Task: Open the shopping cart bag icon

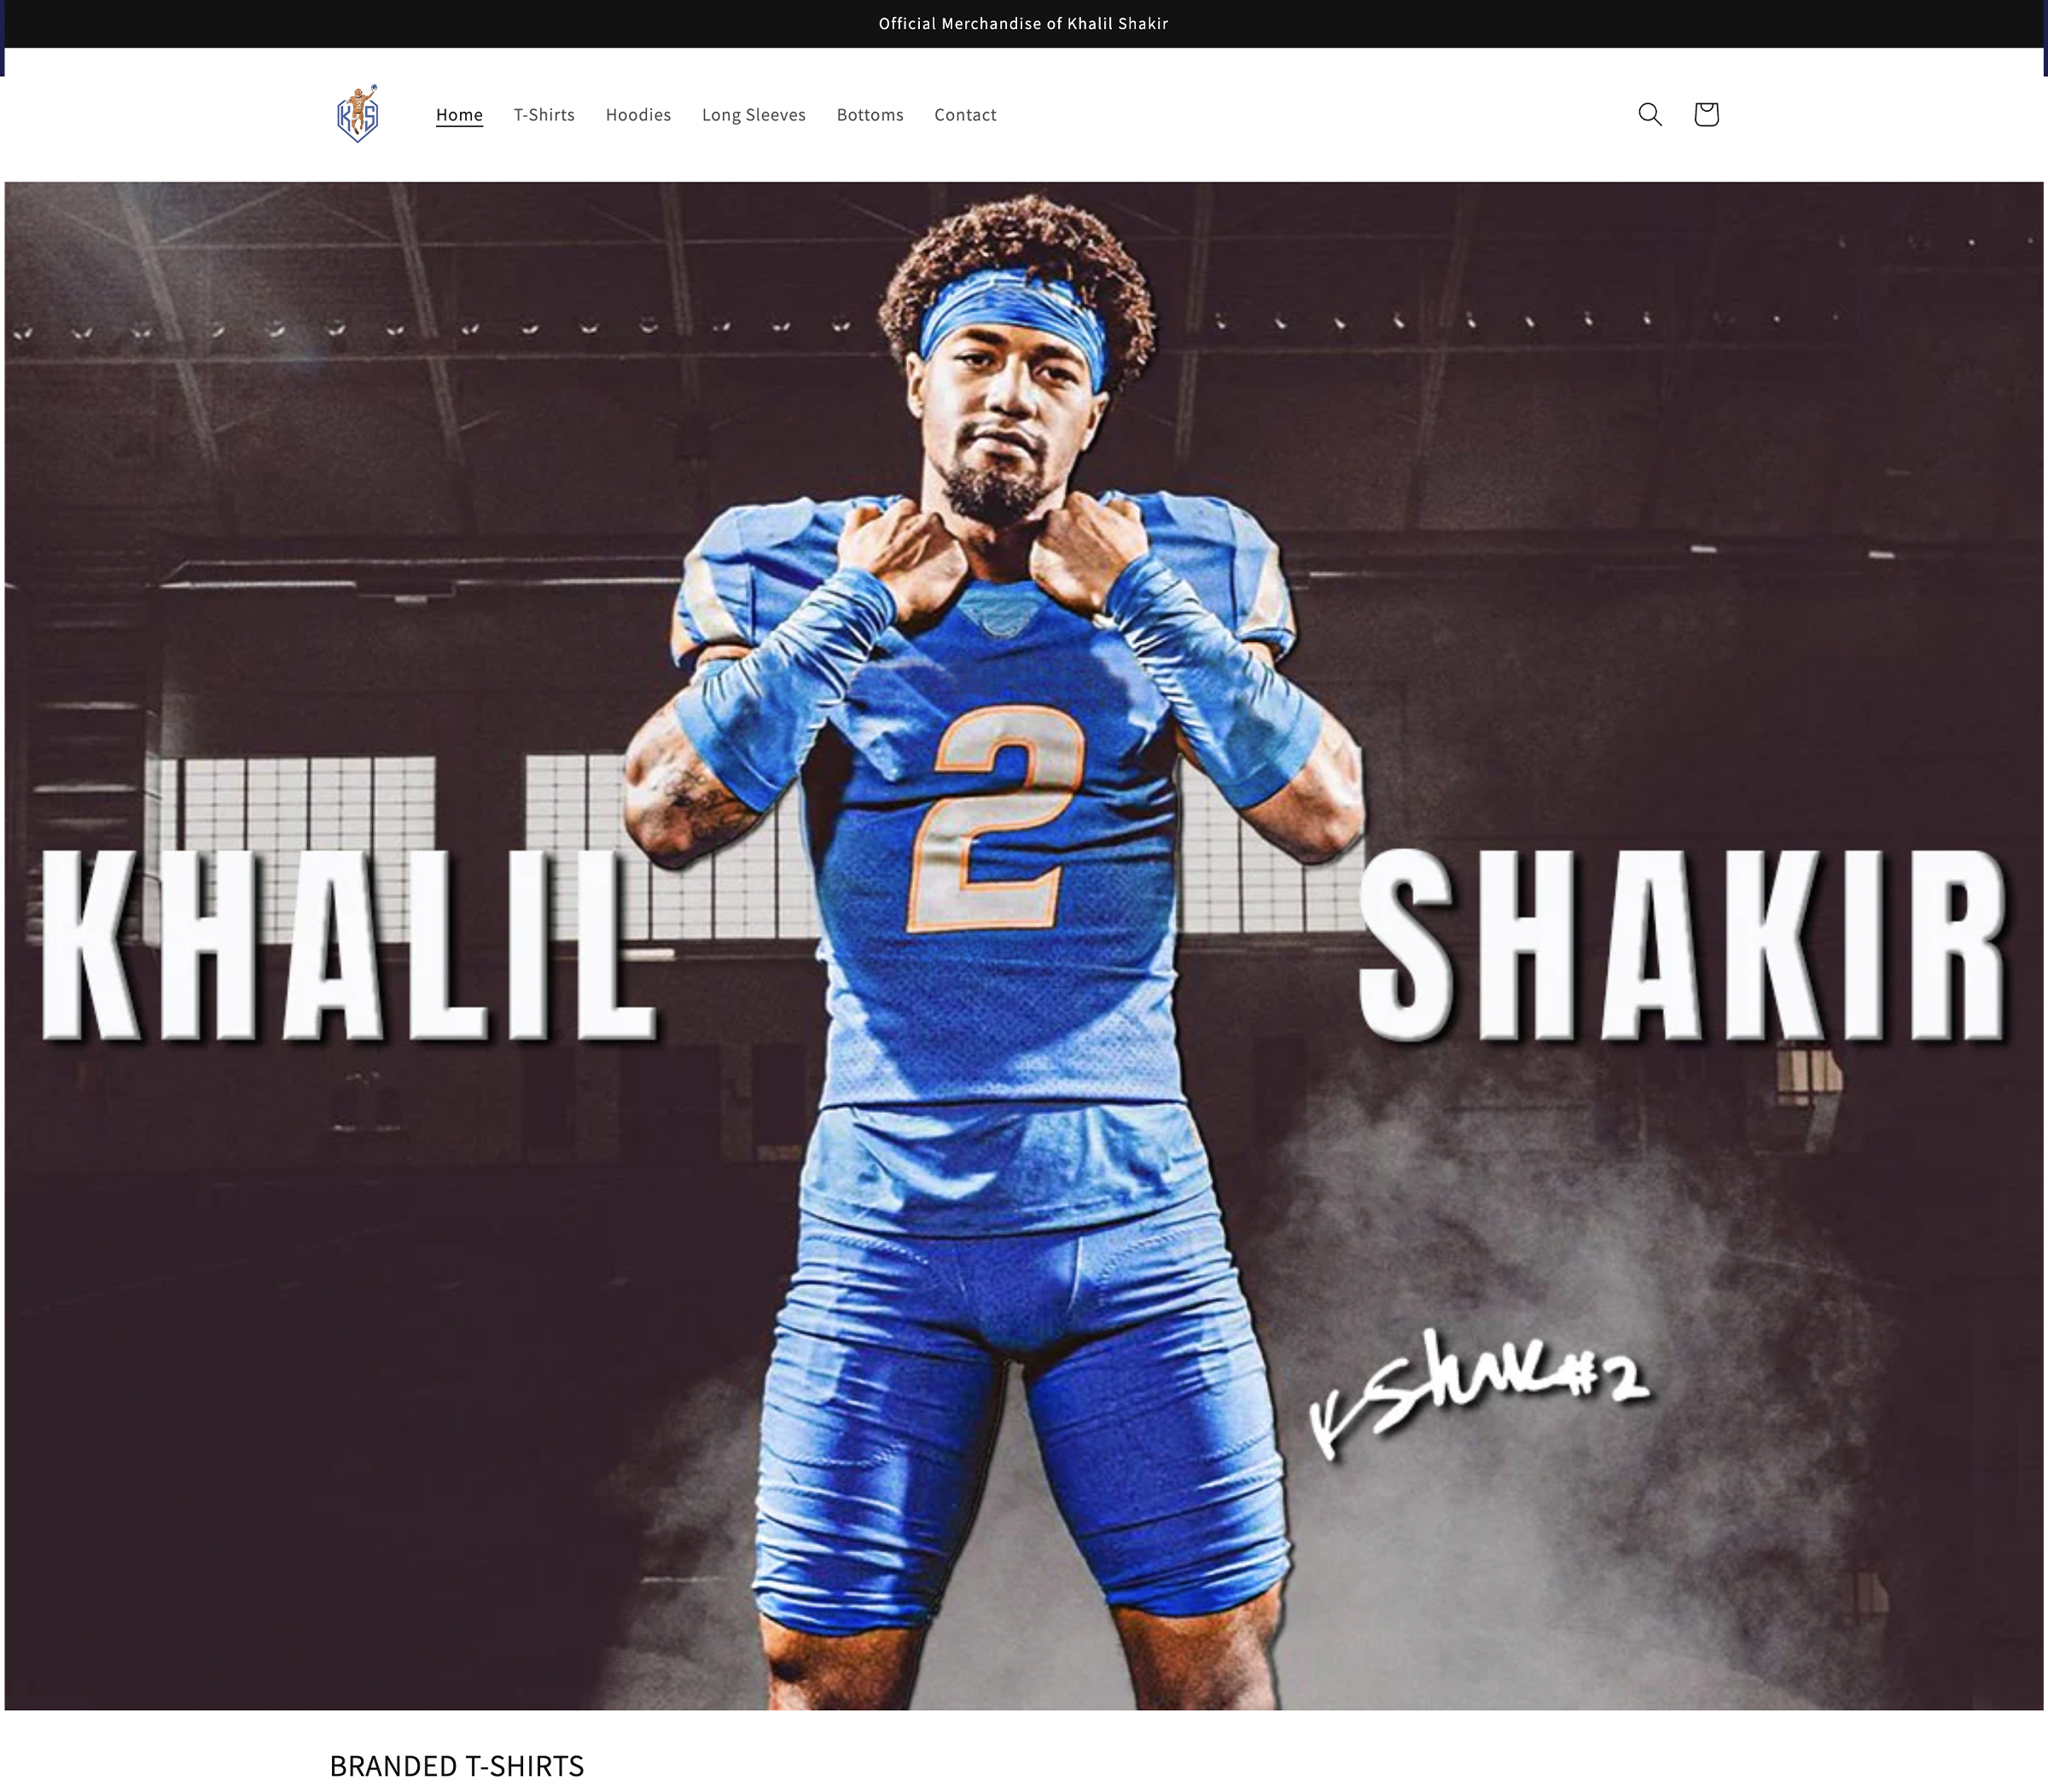Action: pos(1706,114)
